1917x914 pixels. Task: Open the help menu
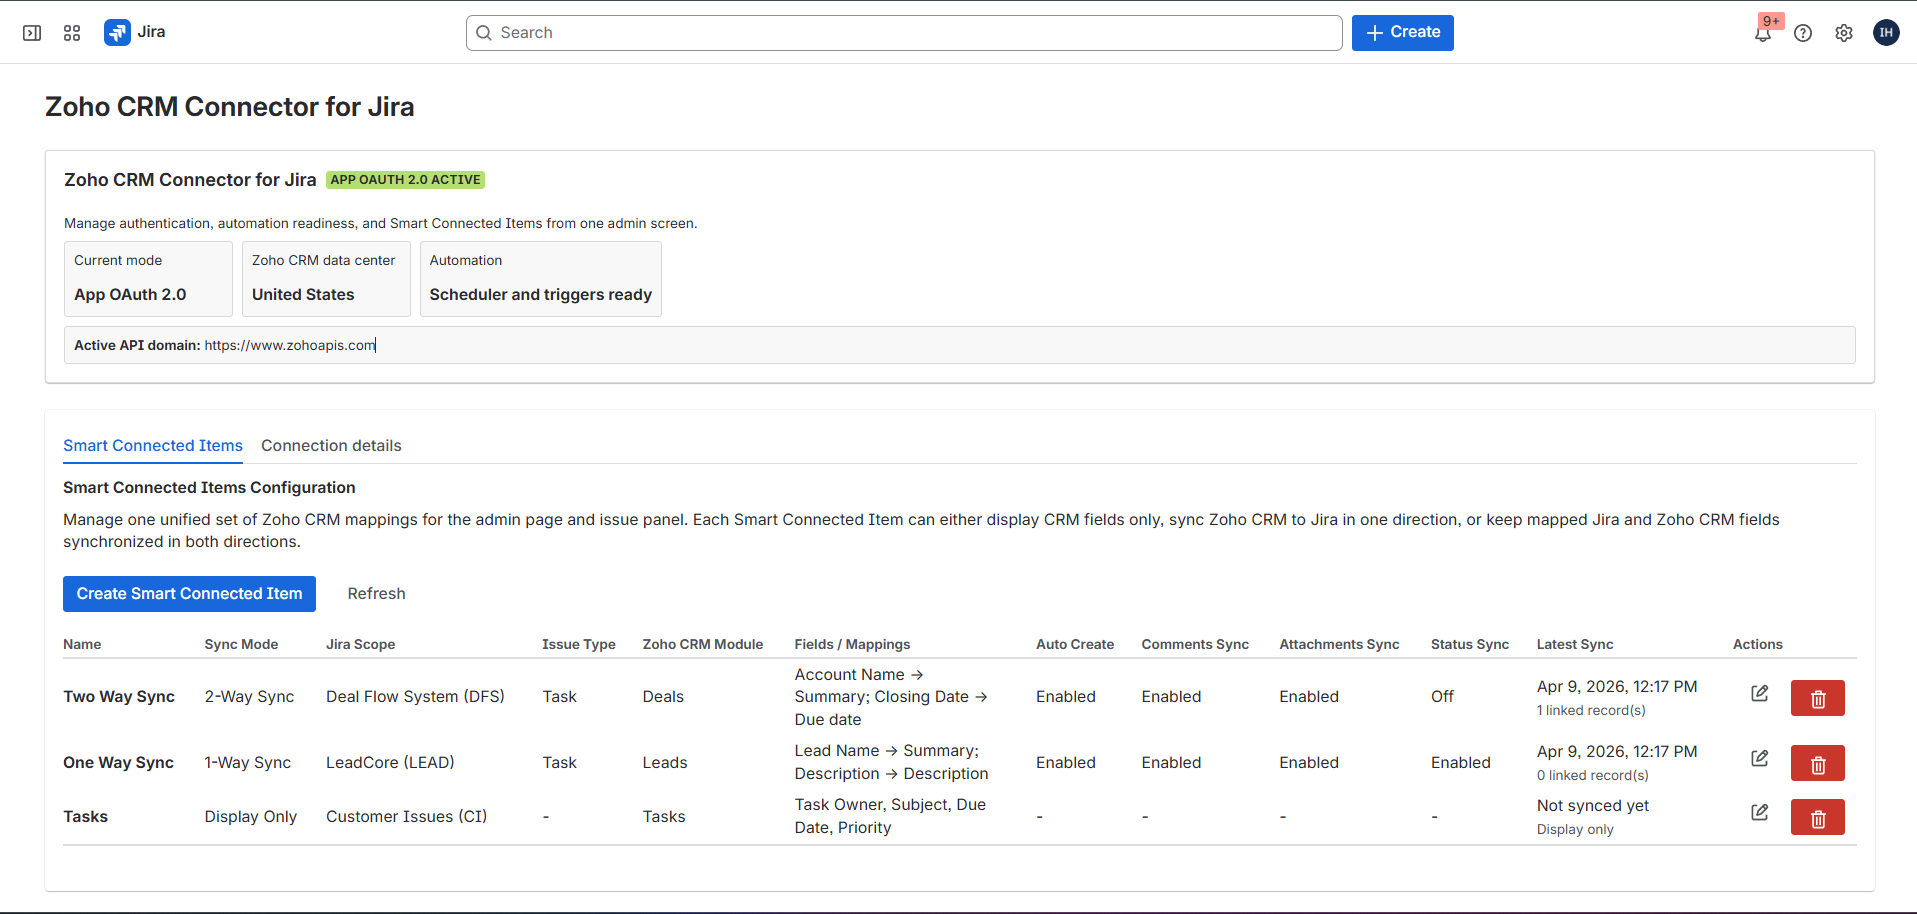1803,33
